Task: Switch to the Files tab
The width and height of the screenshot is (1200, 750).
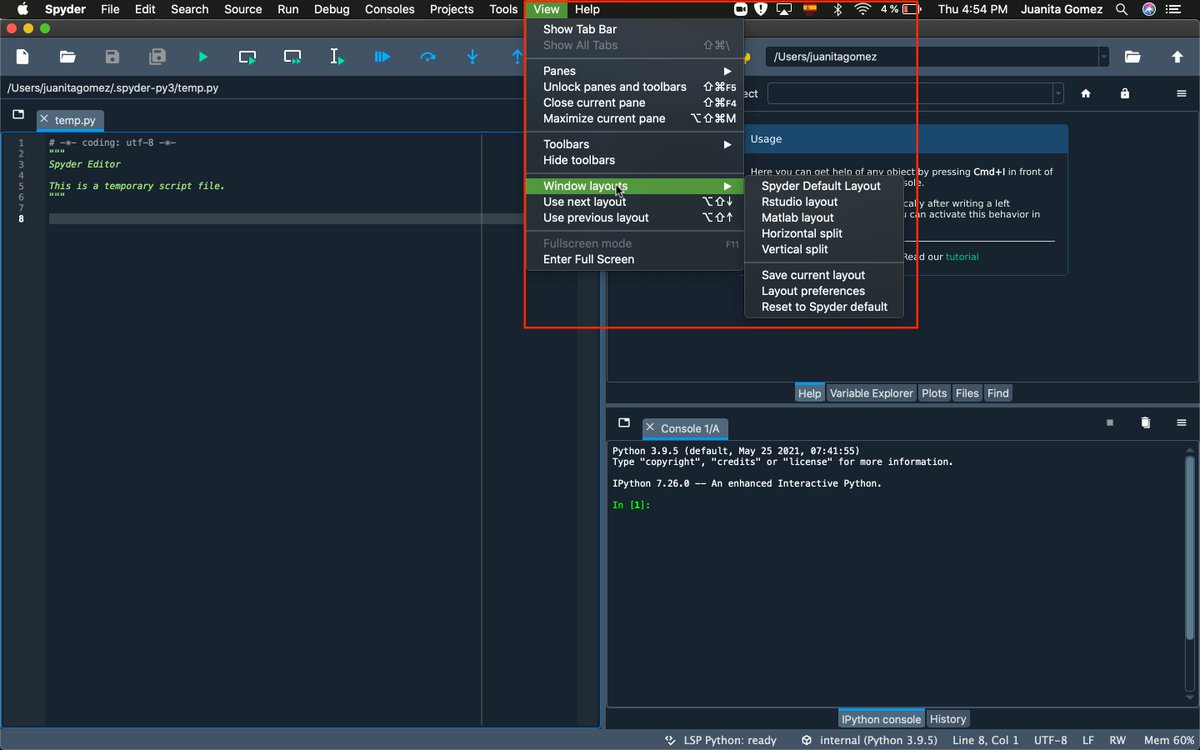Action: [967, 393]
